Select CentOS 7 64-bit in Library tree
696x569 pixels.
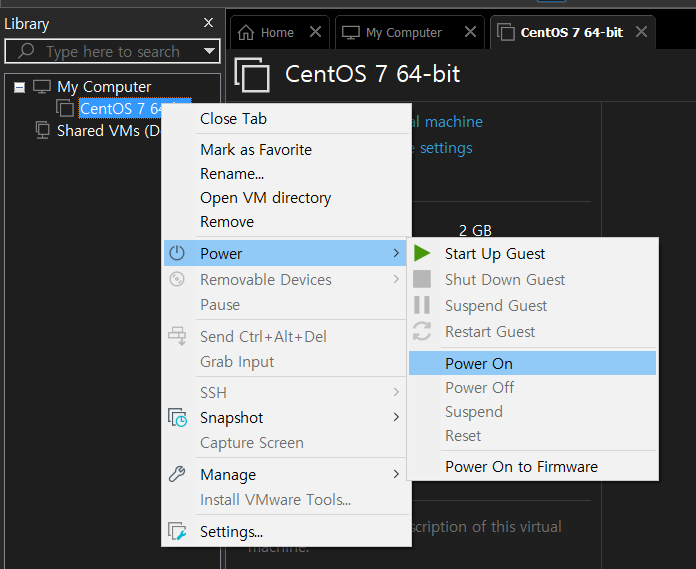pos(120,108)
